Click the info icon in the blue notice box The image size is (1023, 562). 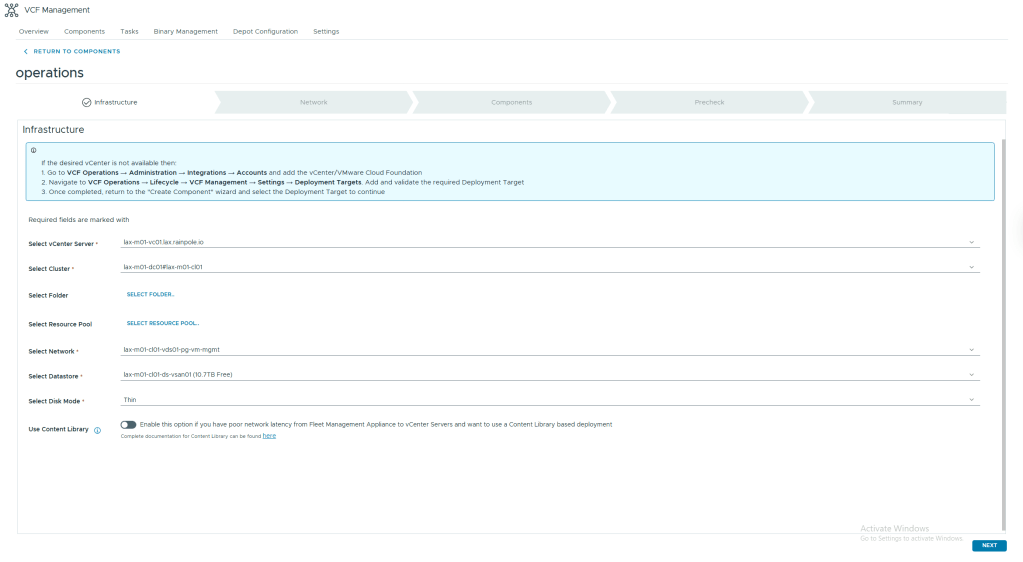34,150
